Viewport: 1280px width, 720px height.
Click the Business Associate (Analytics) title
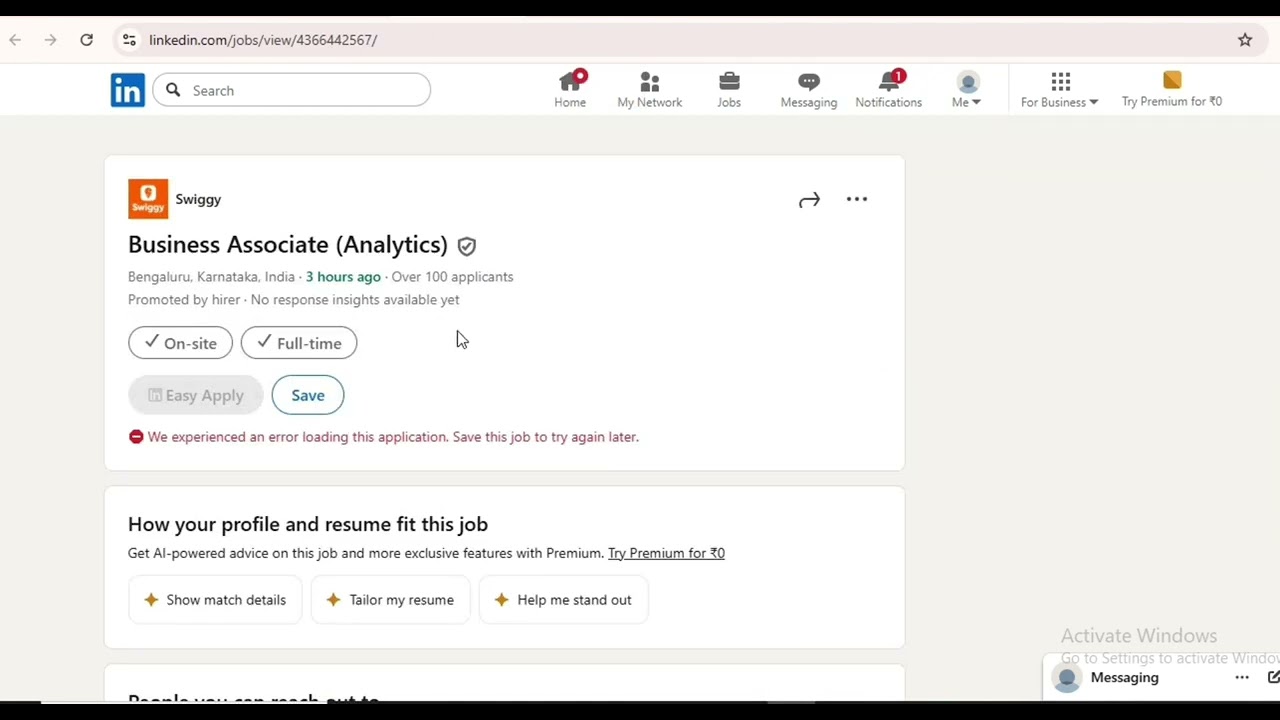[288, 244]
